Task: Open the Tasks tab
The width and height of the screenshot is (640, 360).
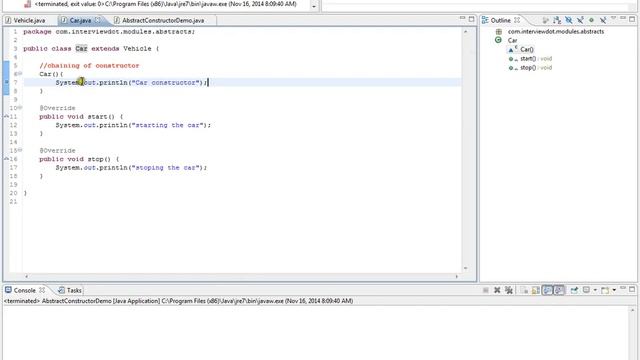Action: [70, 290]
